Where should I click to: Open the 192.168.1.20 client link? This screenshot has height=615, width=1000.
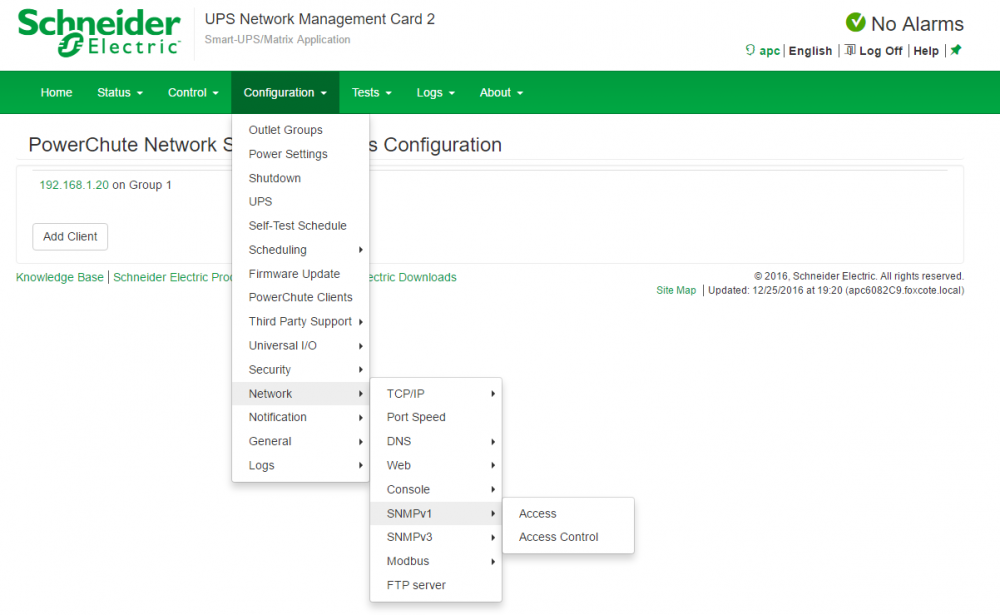[74, 185]
